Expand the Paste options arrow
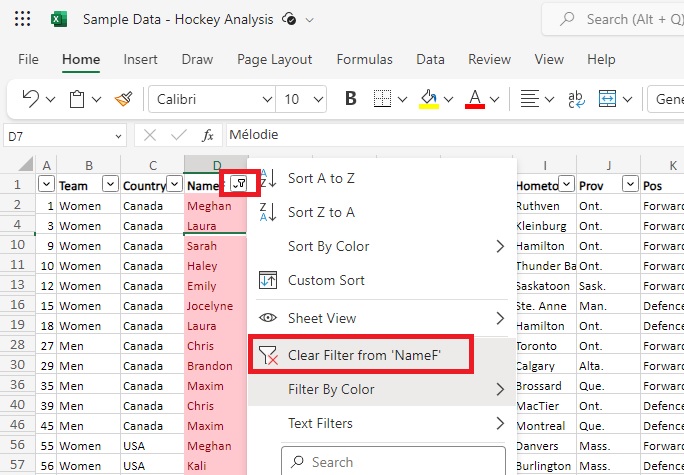This screenshot has width=684, height=475. [x=96, y=99]
